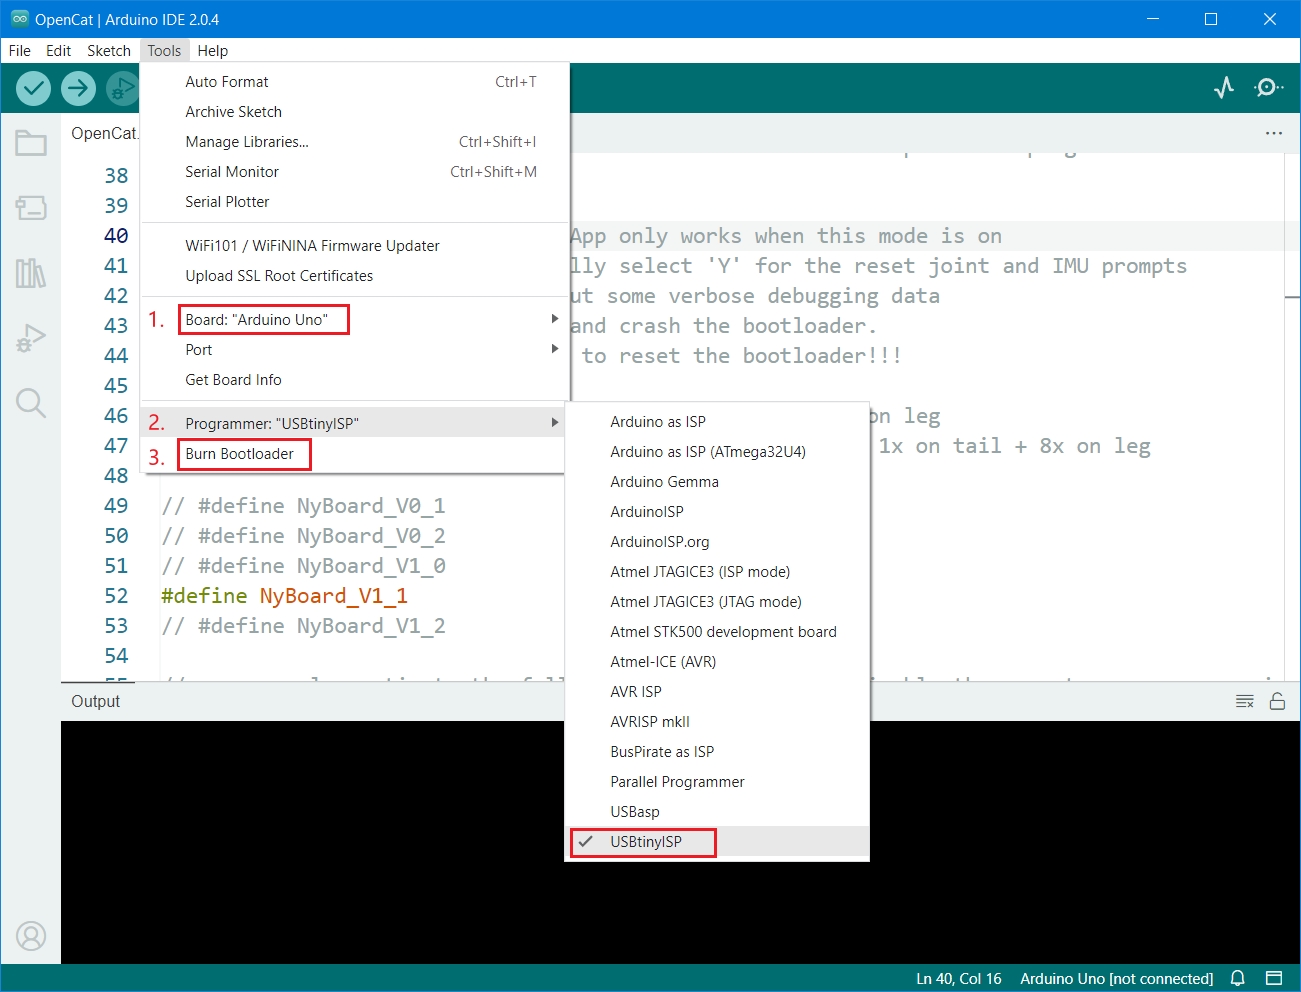Open the Debug sidebar icon
Screen dimensions: 1301x992
click(31, 338)
